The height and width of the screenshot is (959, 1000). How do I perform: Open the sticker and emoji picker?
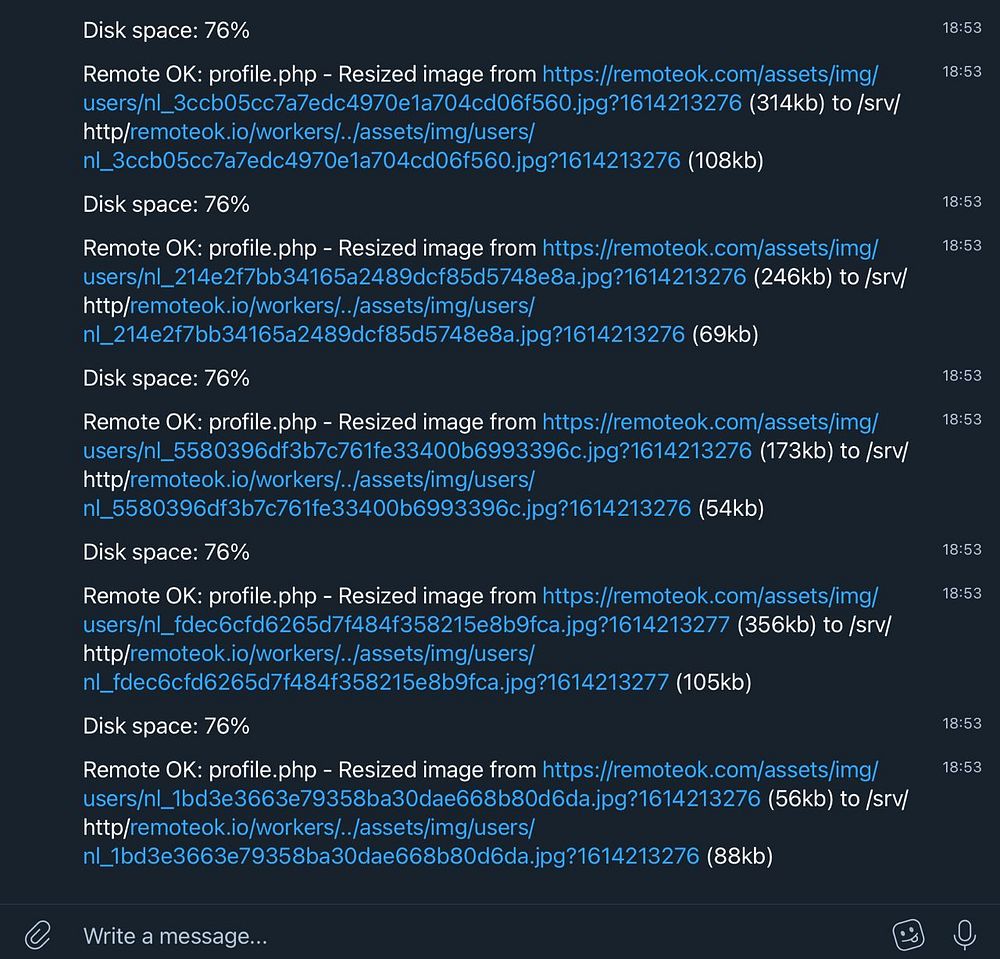(908, 935)
